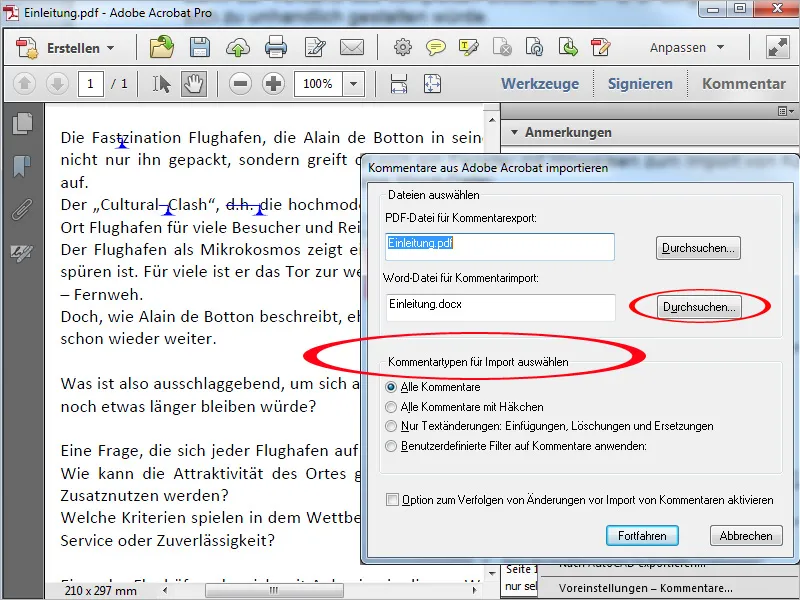Send file with the envelope email icon
The height and width of the screenshot is (600, 800).
[x=352, y=47]
